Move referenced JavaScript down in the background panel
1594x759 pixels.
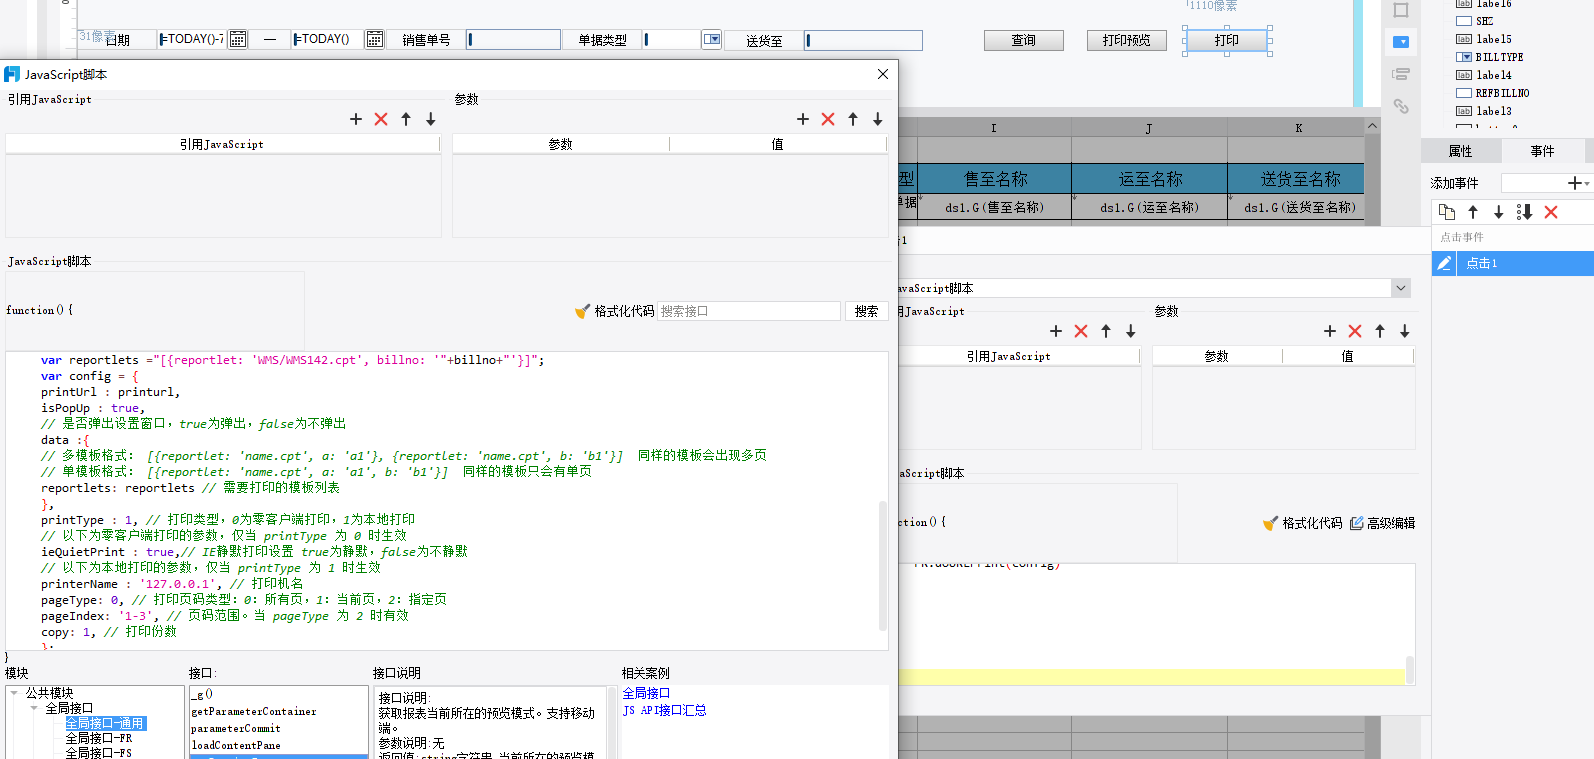click(1131, 331)
